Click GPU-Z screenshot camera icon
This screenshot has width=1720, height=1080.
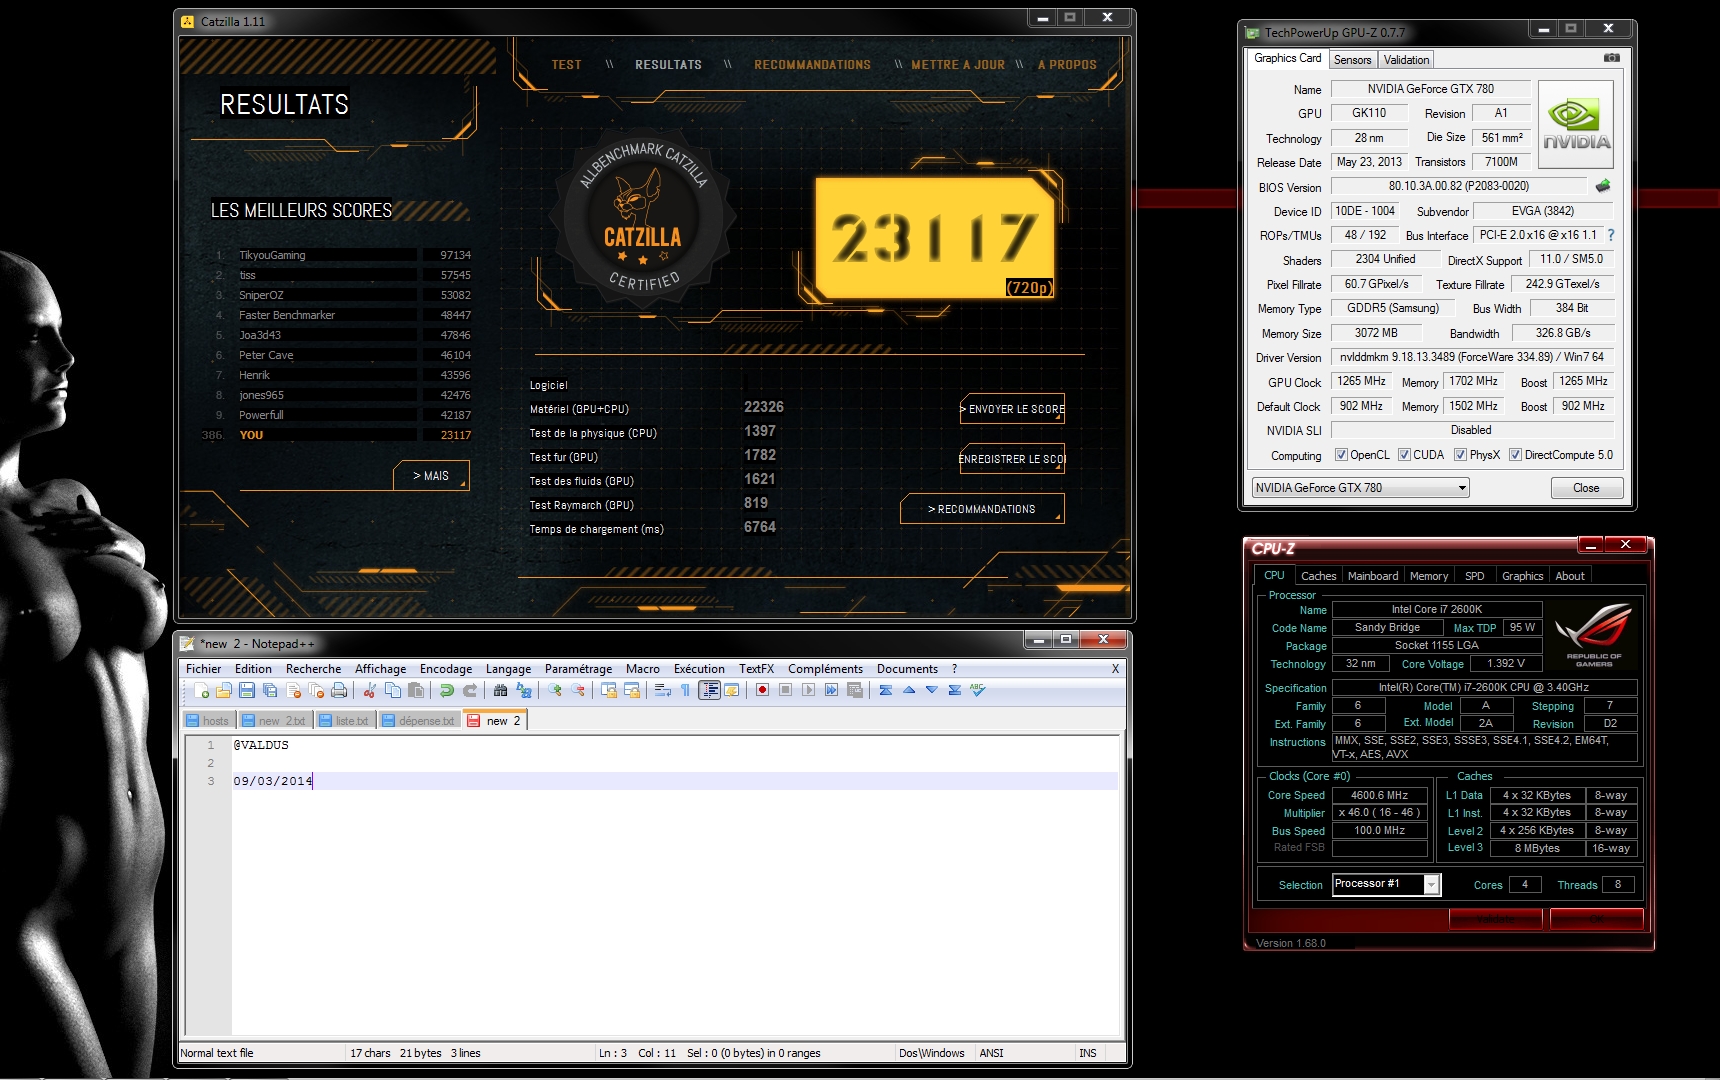click(1612, 58)
